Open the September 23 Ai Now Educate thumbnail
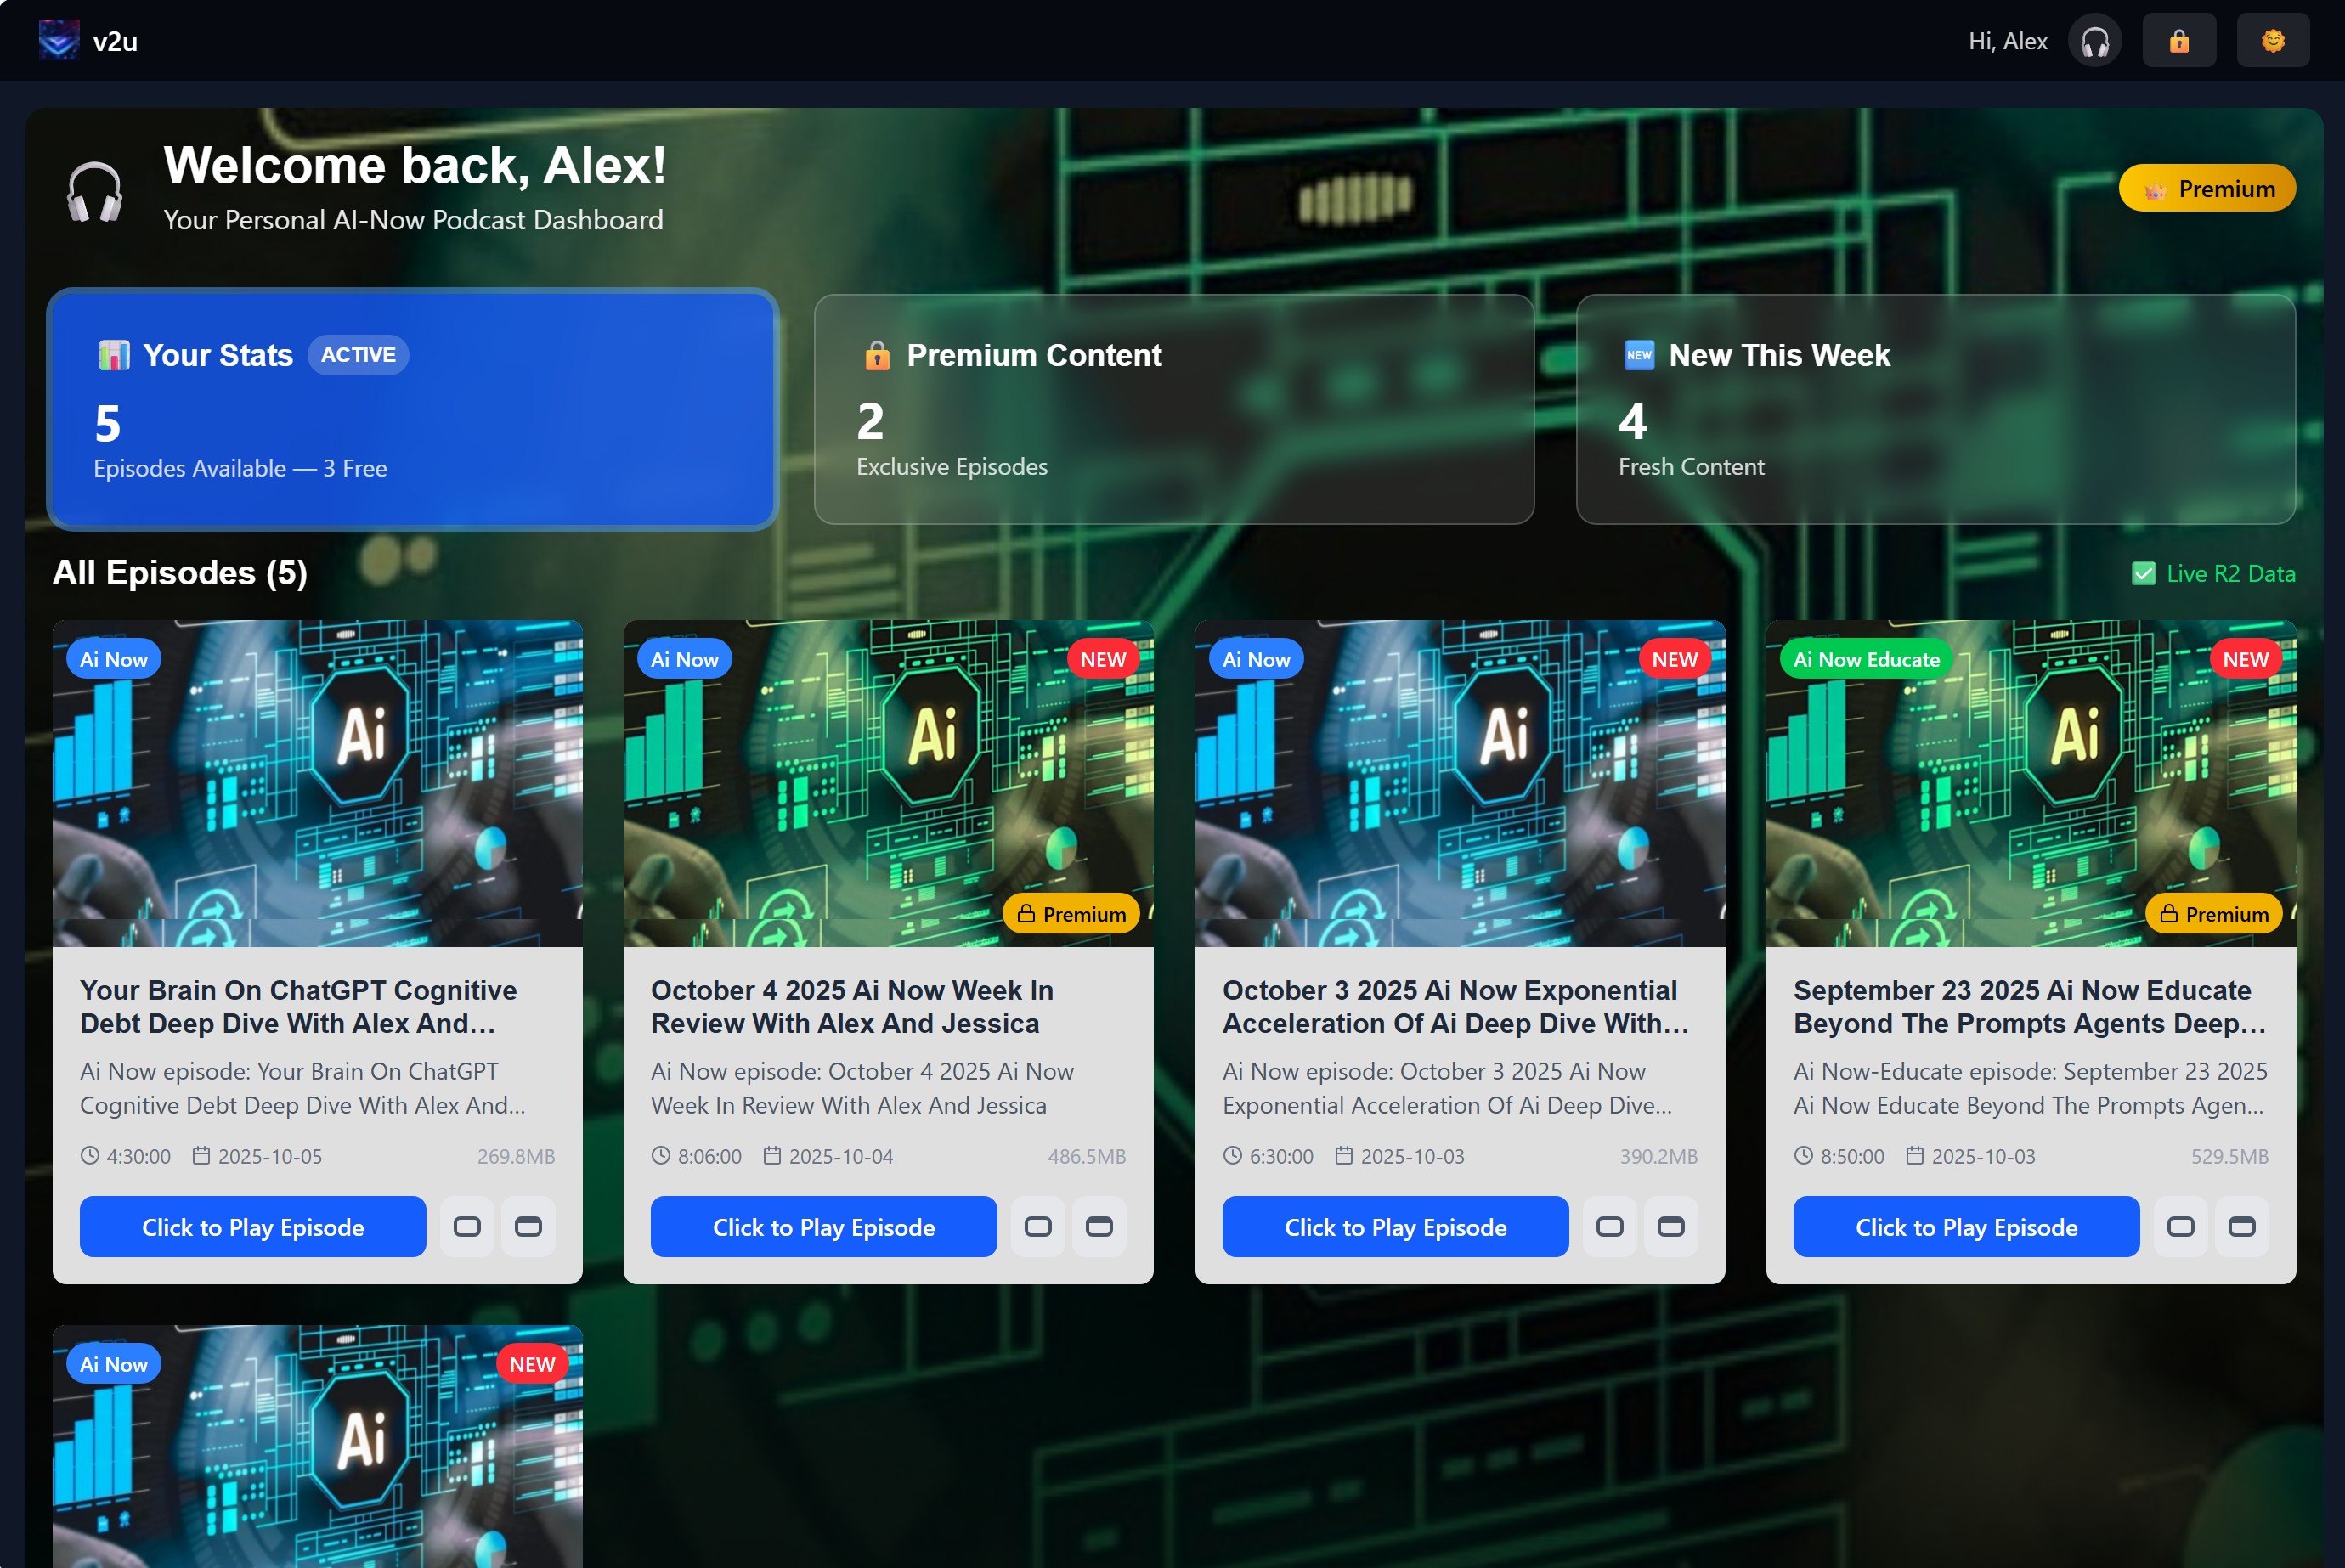This screenshot has height=1568, width=2345. [2030, 782]
